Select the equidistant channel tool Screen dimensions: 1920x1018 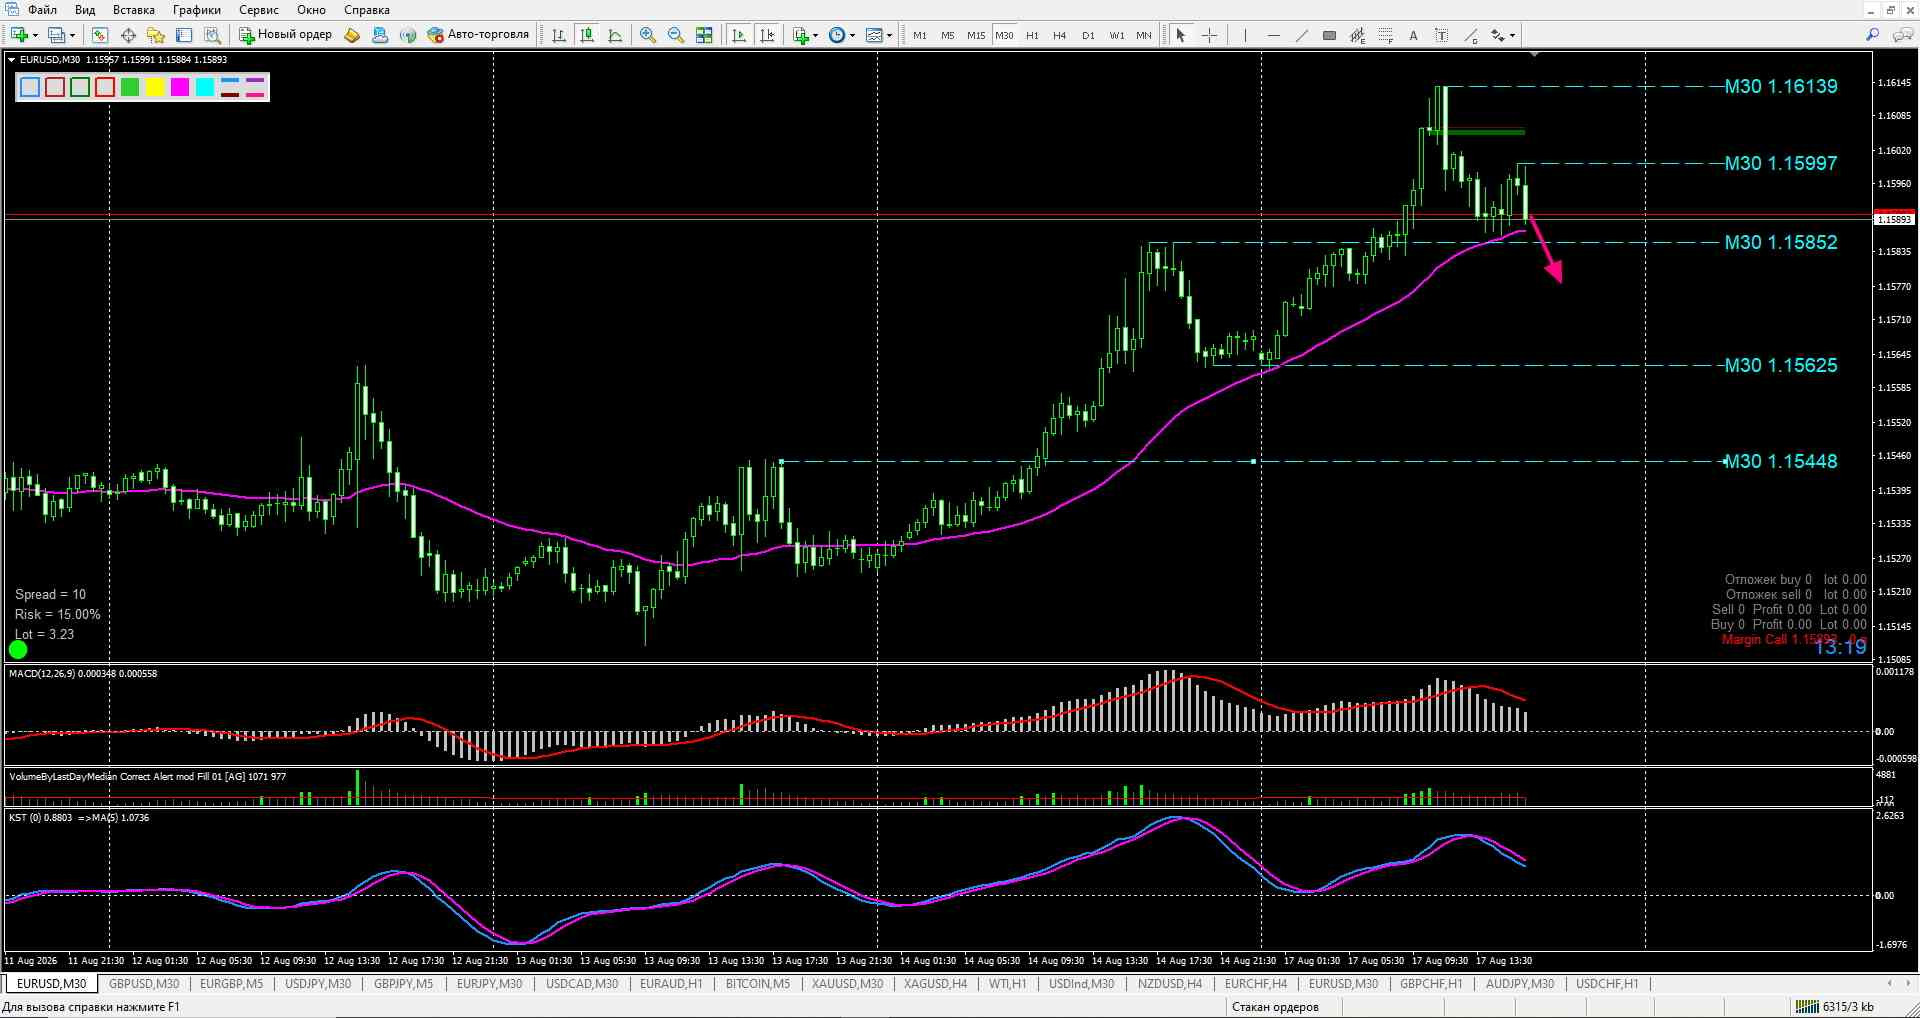click(x=1357, y=35)
